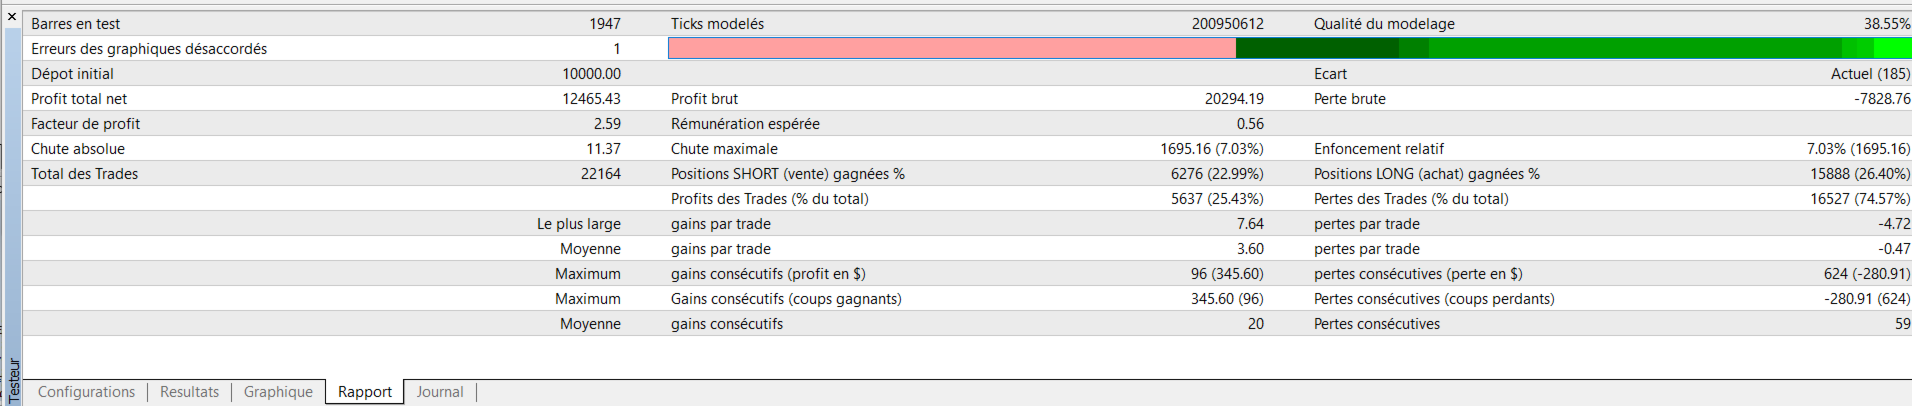
Task: Select the Dépot initial value 10000.00
Action: point(591,74)
